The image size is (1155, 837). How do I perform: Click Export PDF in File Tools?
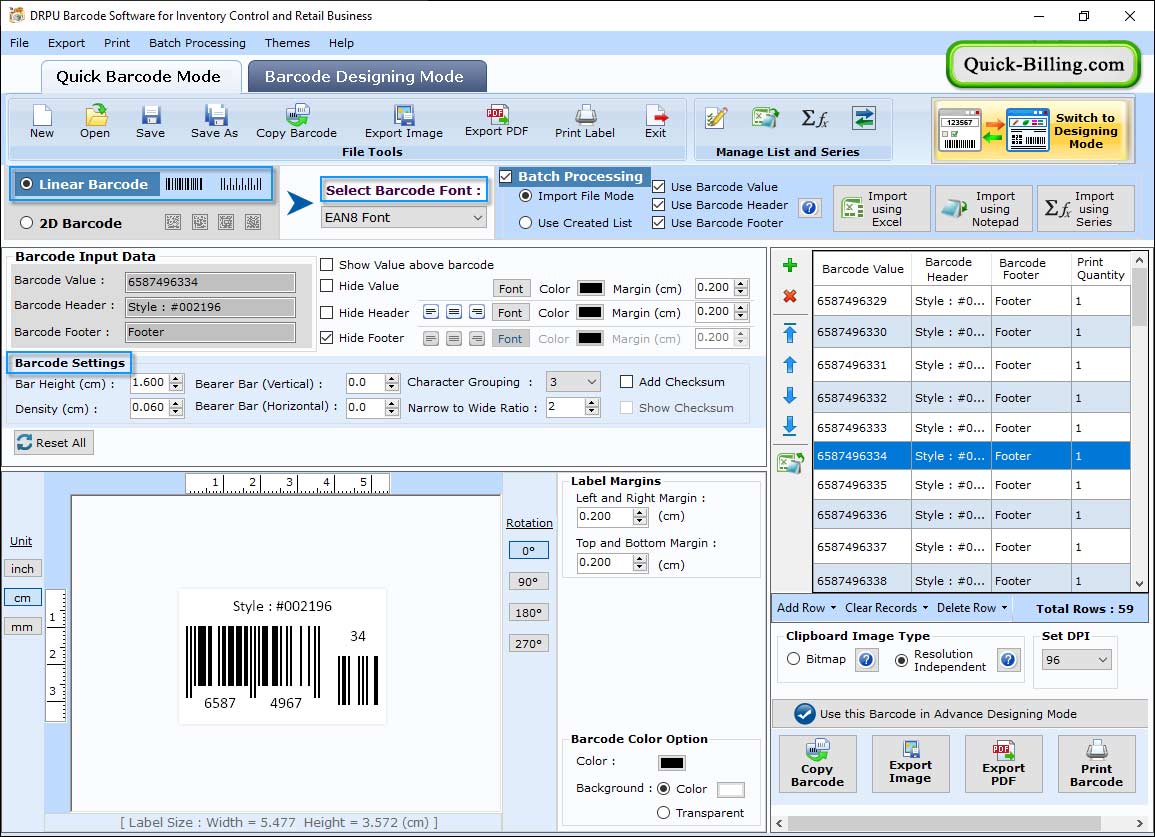(496, 121)
